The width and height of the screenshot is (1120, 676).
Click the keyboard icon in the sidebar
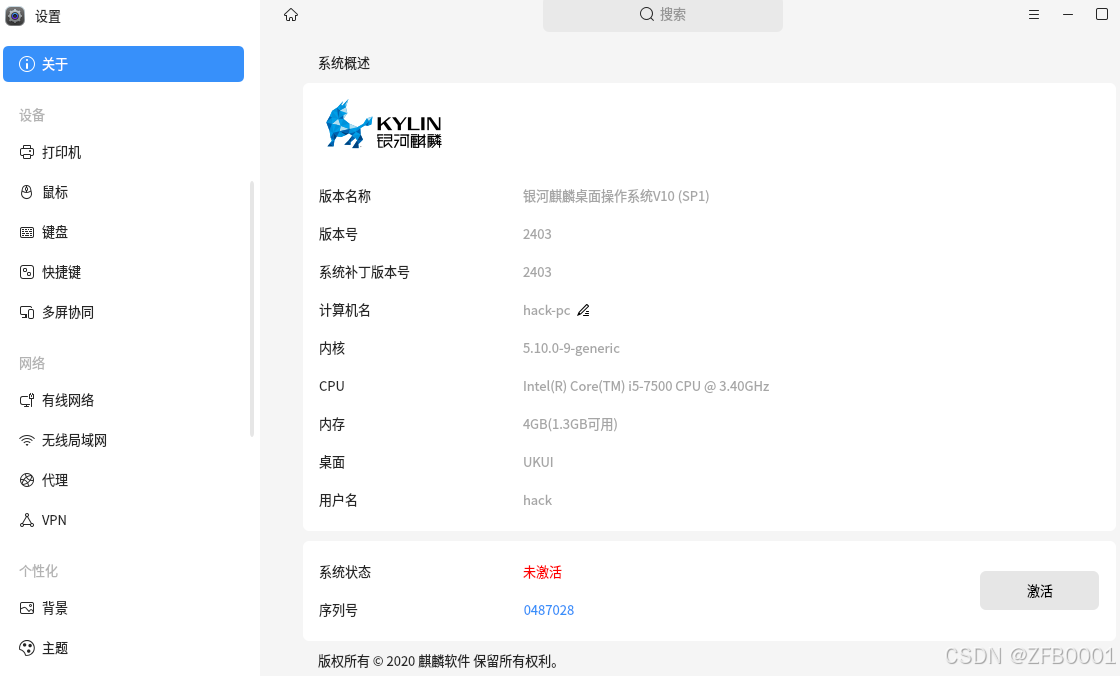[x=26, y=232]
